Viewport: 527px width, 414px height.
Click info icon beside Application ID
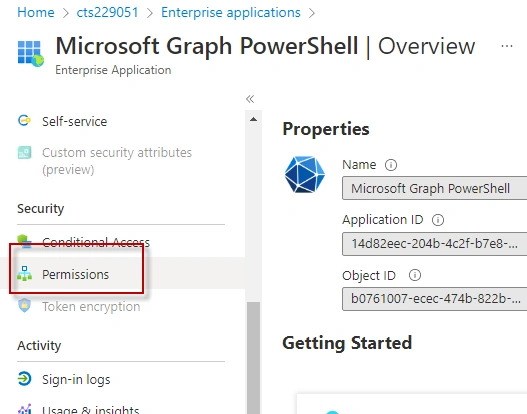tap(438, 220)
